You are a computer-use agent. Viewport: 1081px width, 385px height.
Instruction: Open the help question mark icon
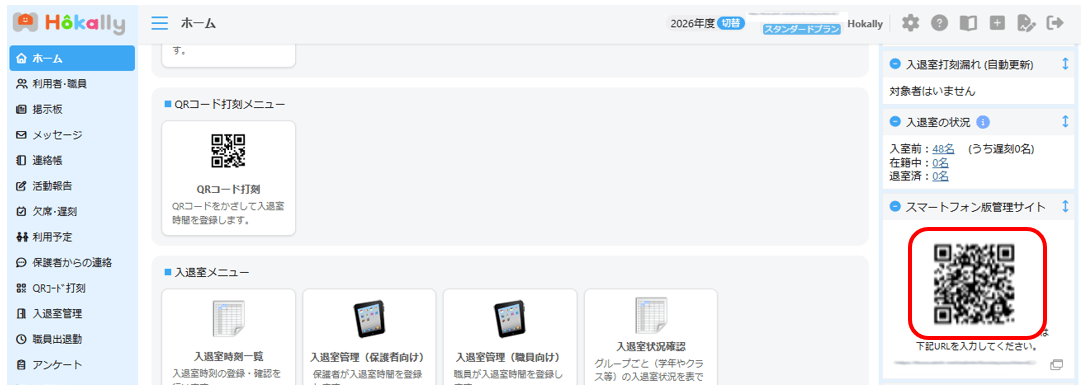click(x=940, y=23)
